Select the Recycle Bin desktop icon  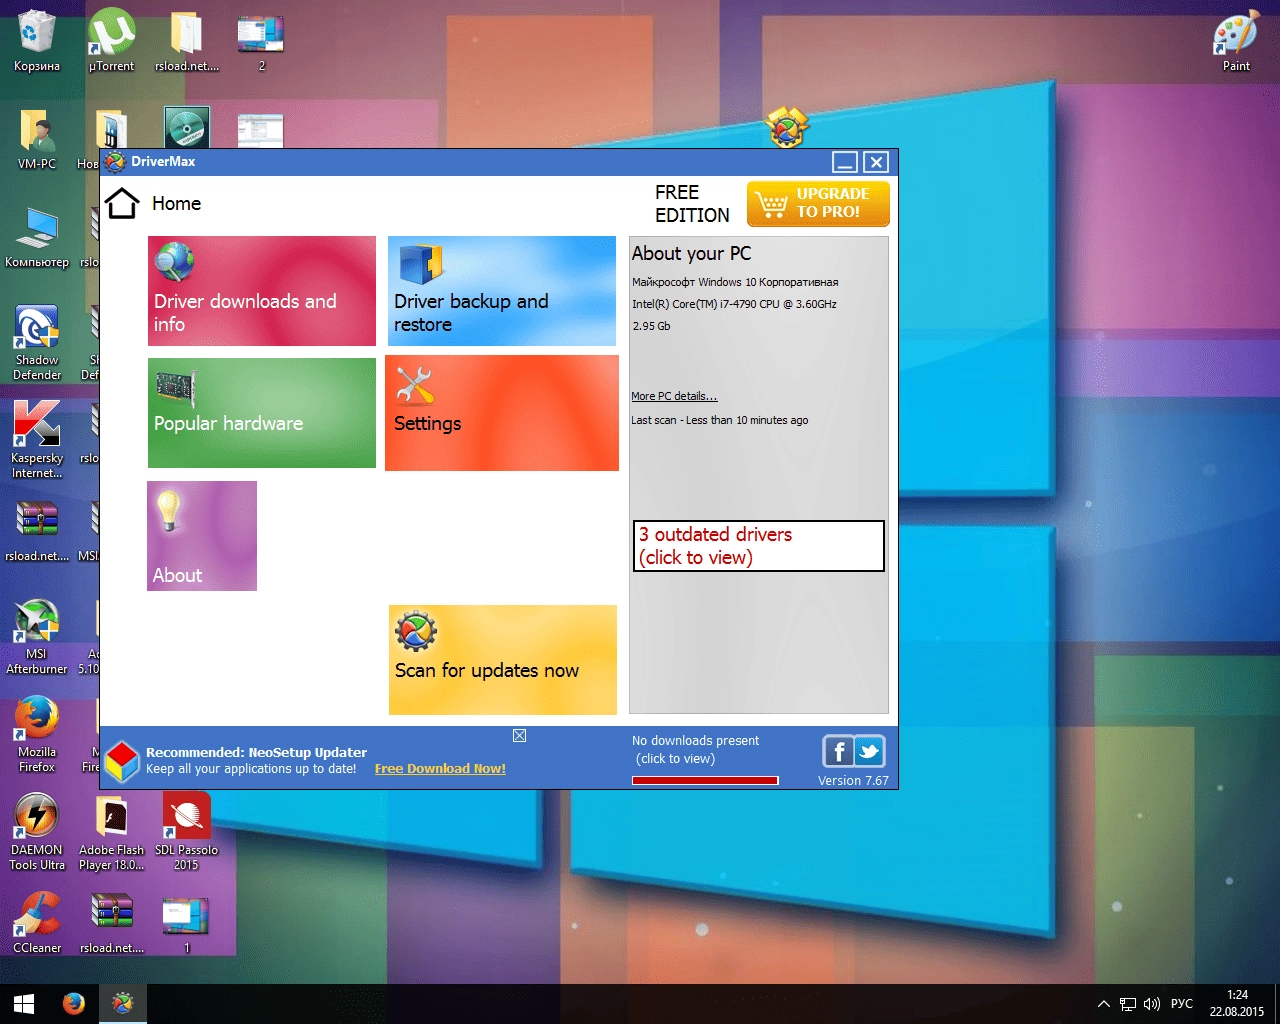coord(37,41)
